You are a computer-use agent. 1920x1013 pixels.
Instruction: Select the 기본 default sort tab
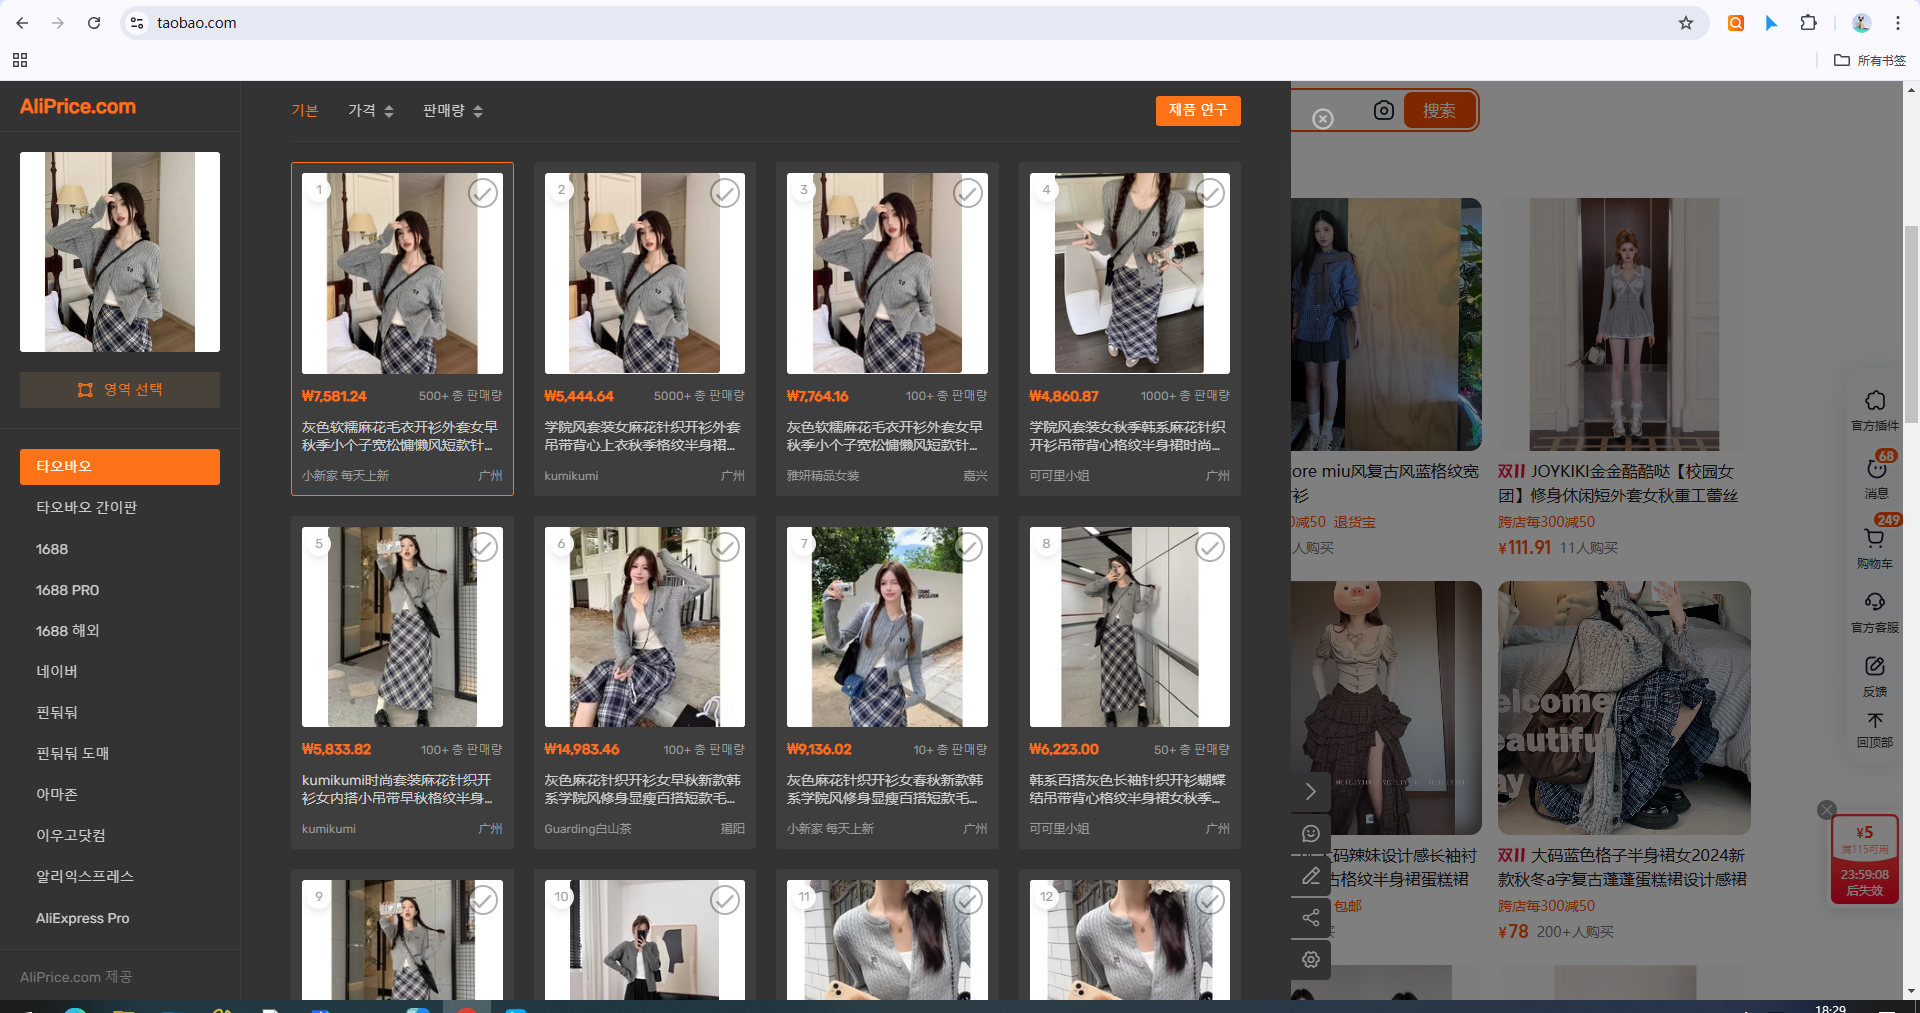(x=305, y=111)
